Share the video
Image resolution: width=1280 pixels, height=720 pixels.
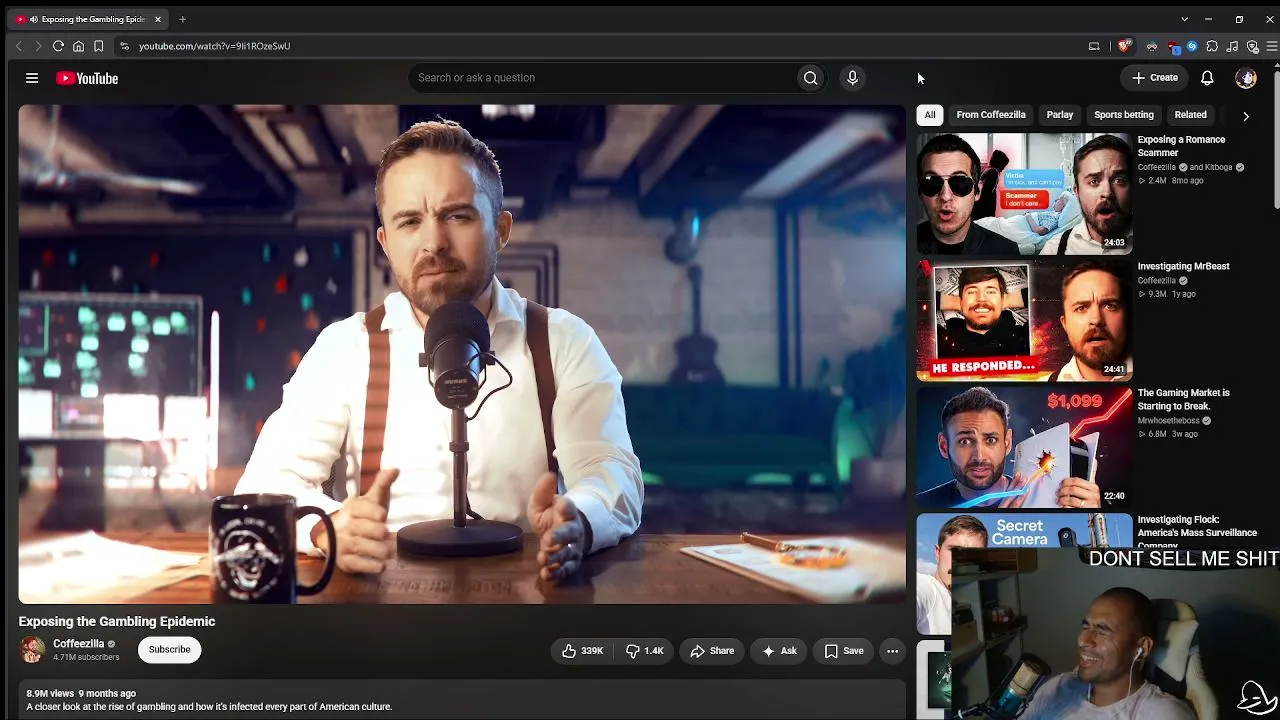(x=712, y=651)
